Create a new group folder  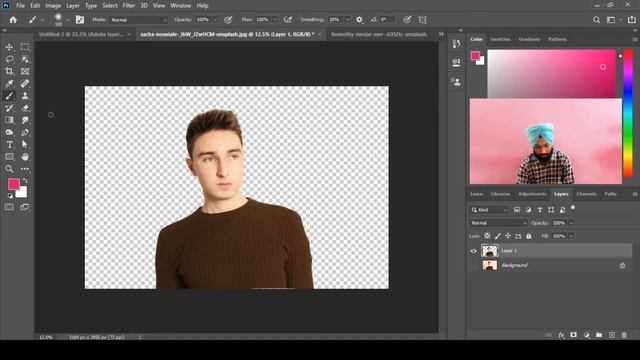coord(599,335)
